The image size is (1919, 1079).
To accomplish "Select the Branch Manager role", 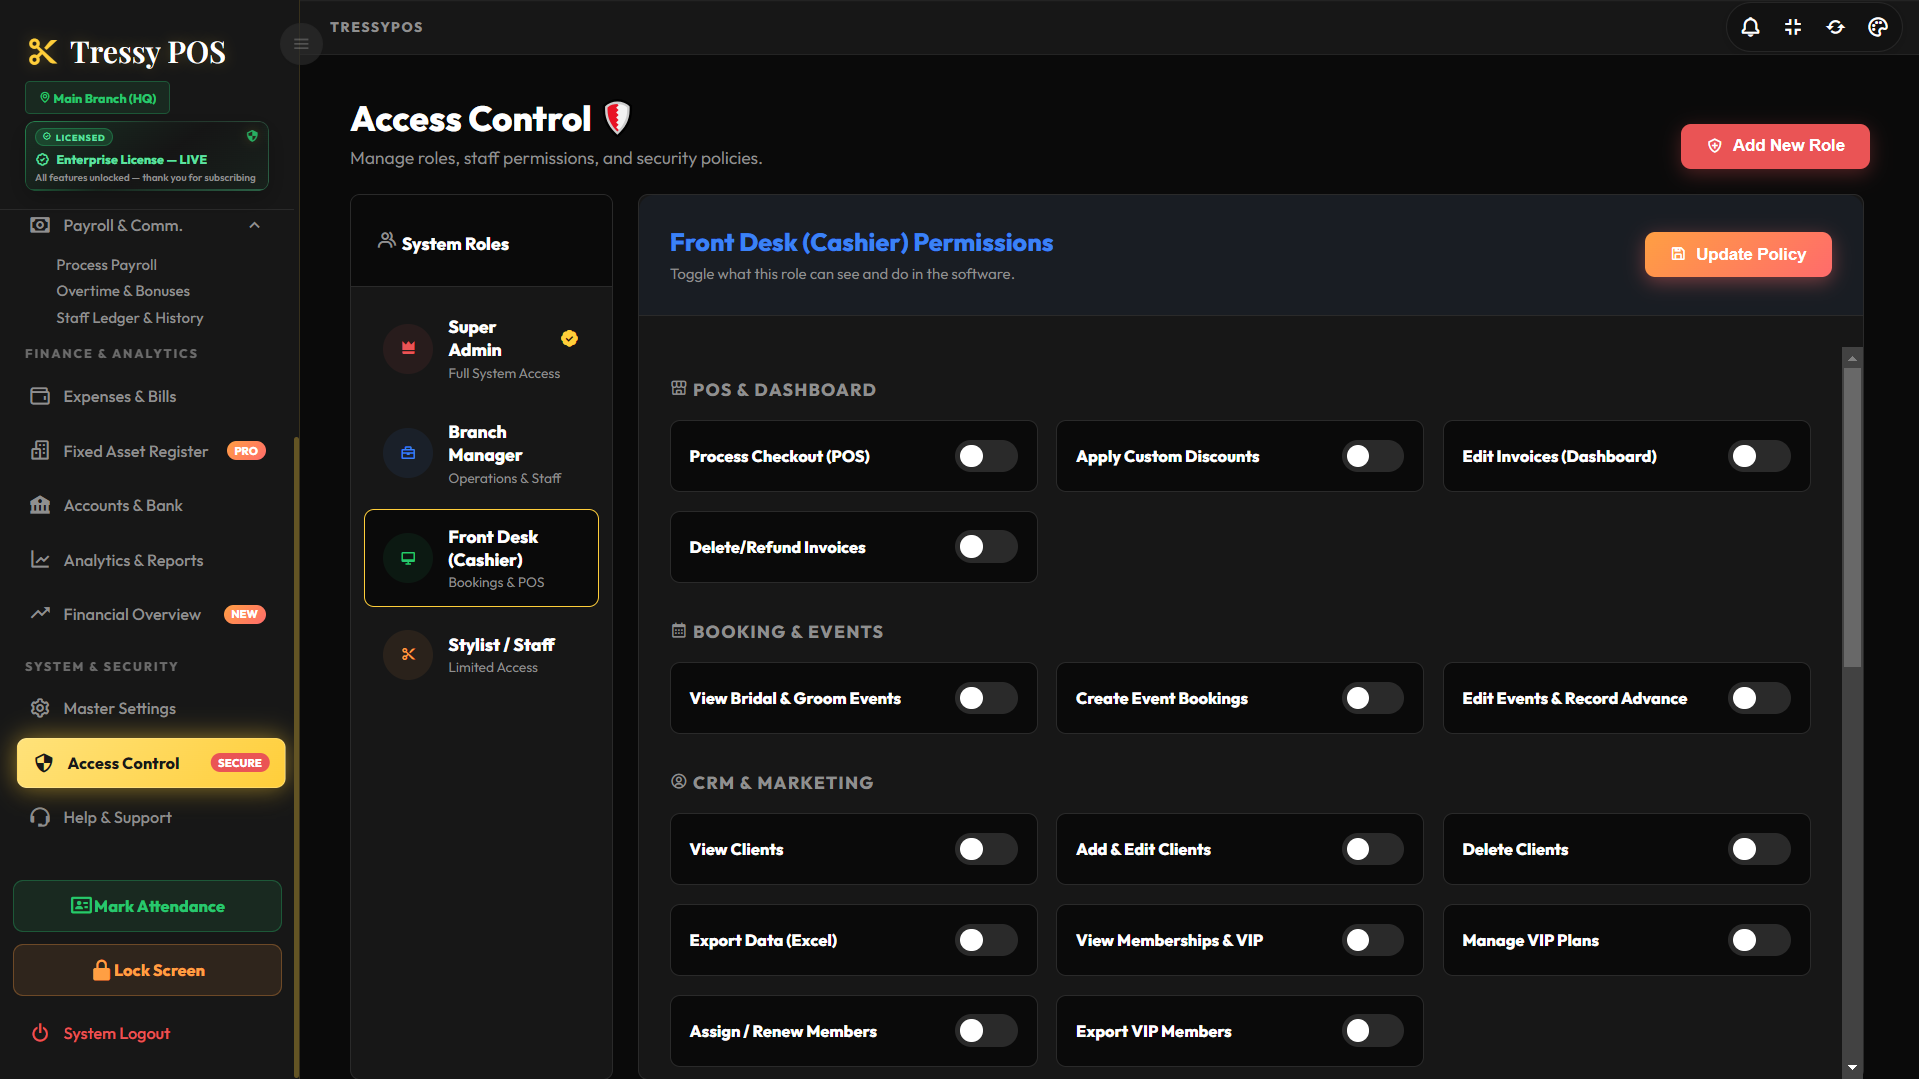I will tap(481, 454).
